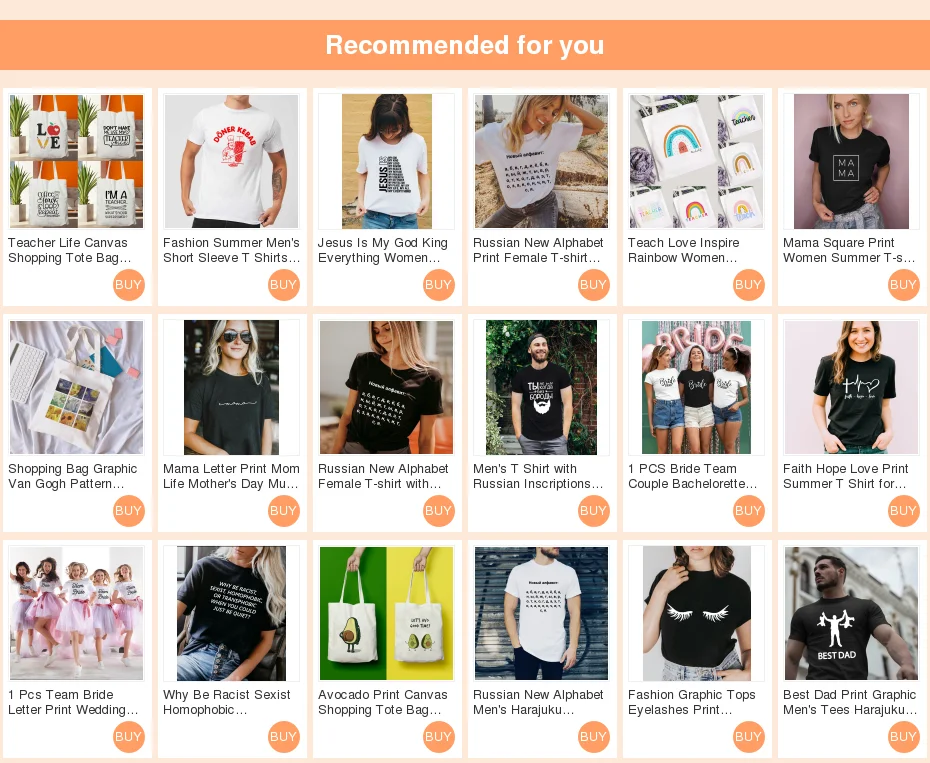Open Mama Letter Print Mom Life title link
This screenshot has height=763, width=930.
(x=231, y=476)
